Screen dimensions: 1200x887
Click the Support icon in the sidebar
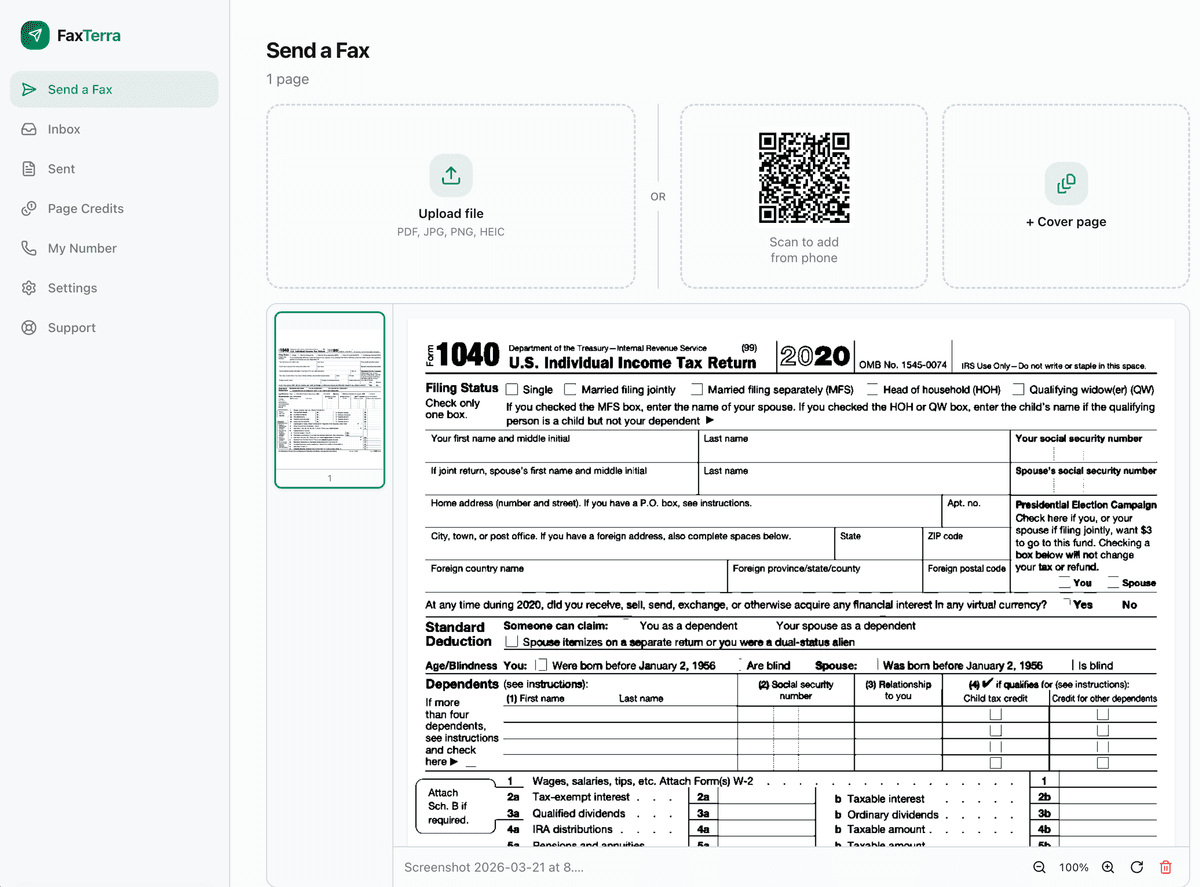pos(28,327)
